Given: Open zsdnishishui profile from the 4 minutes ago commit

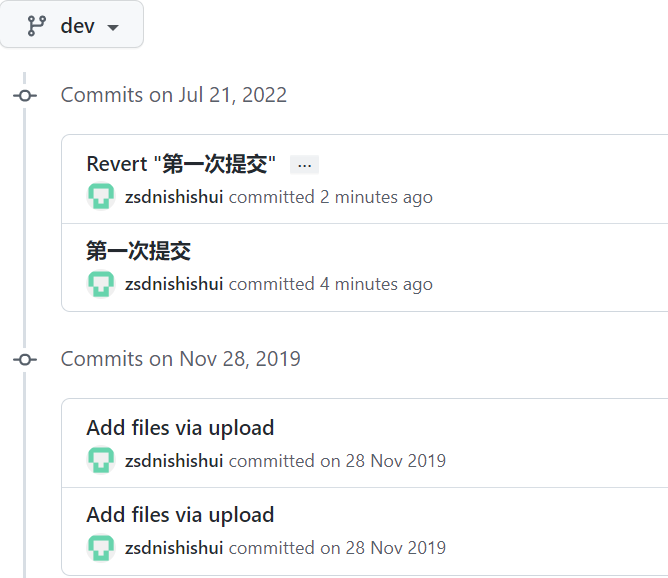Looking at the screenshot, I should coord(174,284).
